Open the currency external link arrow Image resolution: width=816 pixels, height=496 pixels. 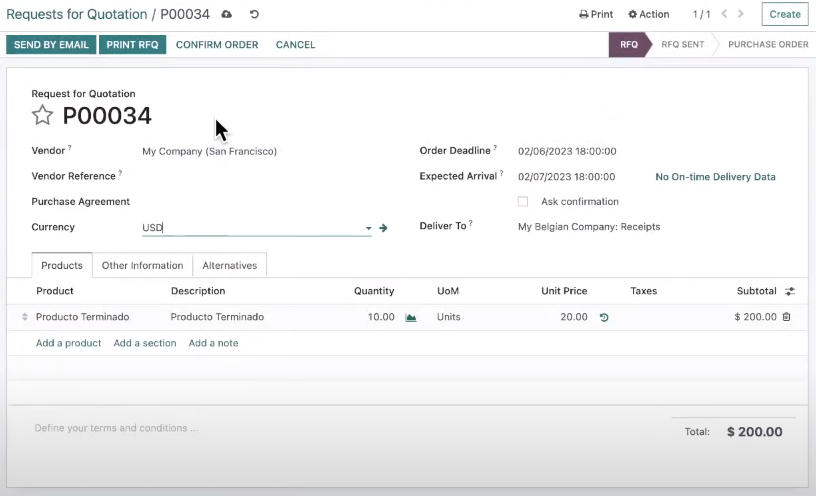pos(383,228)
